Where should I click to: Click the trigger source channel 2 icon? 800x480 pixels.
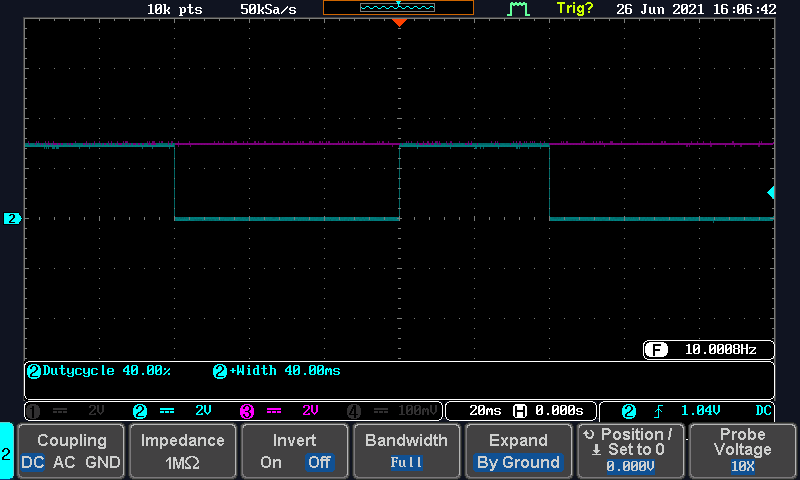coord(629,411)
